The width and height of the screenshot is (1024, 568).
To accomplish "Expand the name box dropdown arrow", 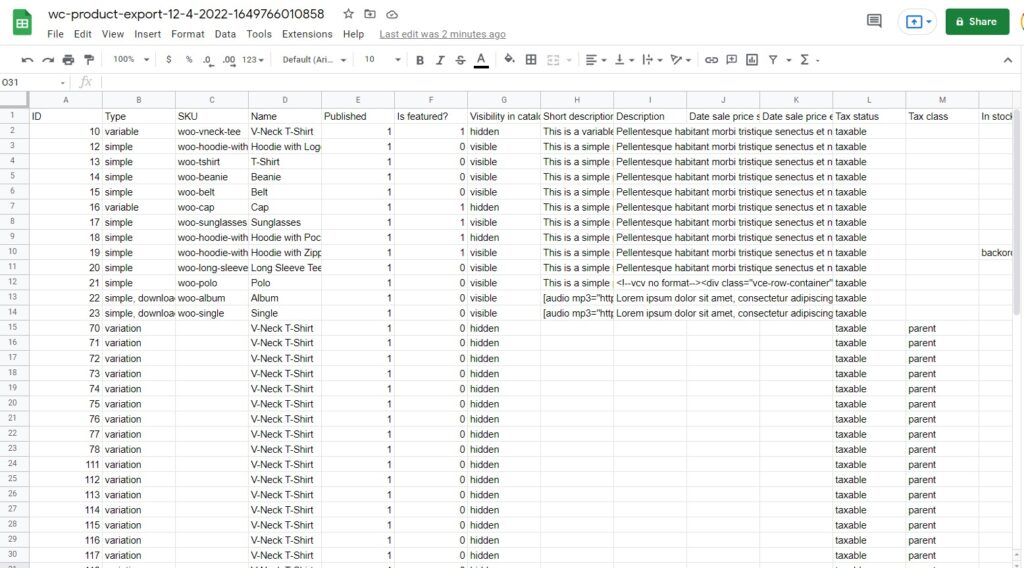I will (63, 83).
